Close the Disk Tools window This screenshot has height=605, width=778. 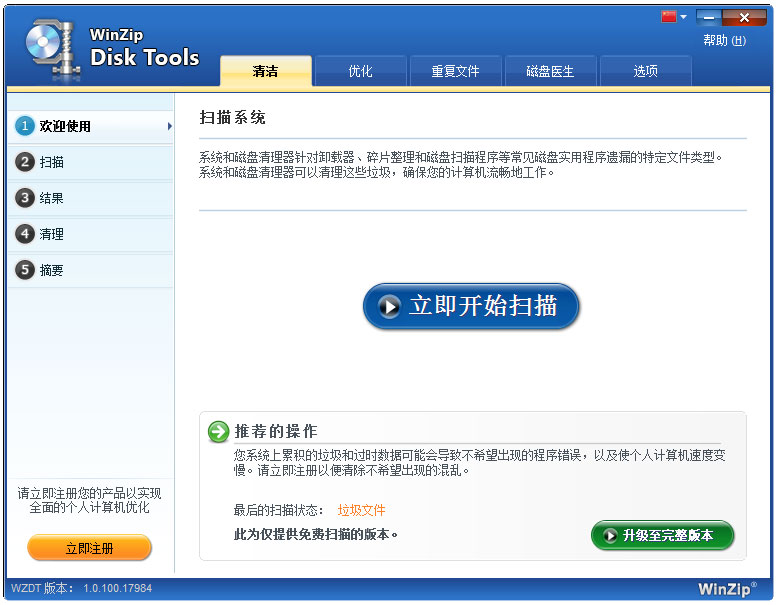pos(744,18)
